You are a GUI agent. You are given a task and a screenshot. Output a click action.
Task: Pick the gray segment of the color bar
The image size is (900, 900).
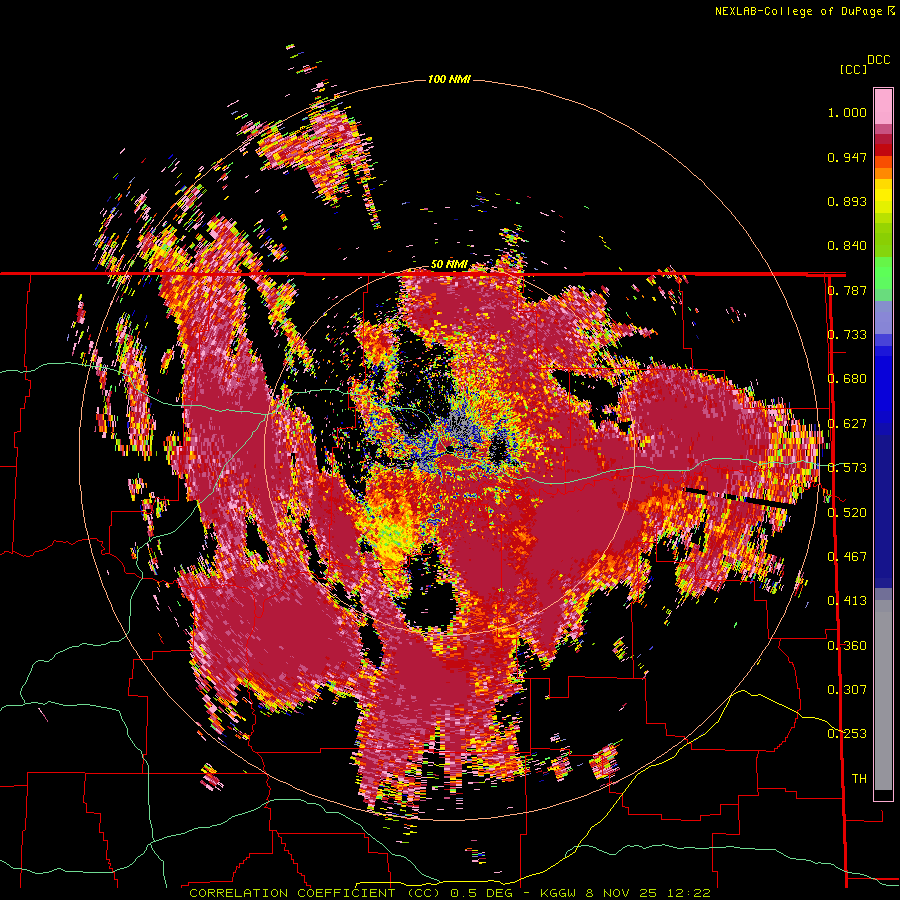coord(883,695)
